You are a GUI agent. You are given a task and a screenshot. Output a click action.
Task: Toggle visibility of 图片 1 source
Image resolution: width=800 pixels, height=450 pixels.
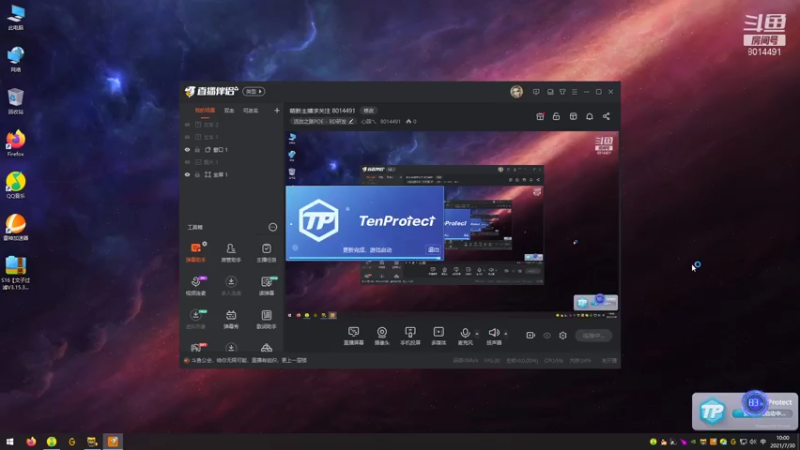click(187, 162)
